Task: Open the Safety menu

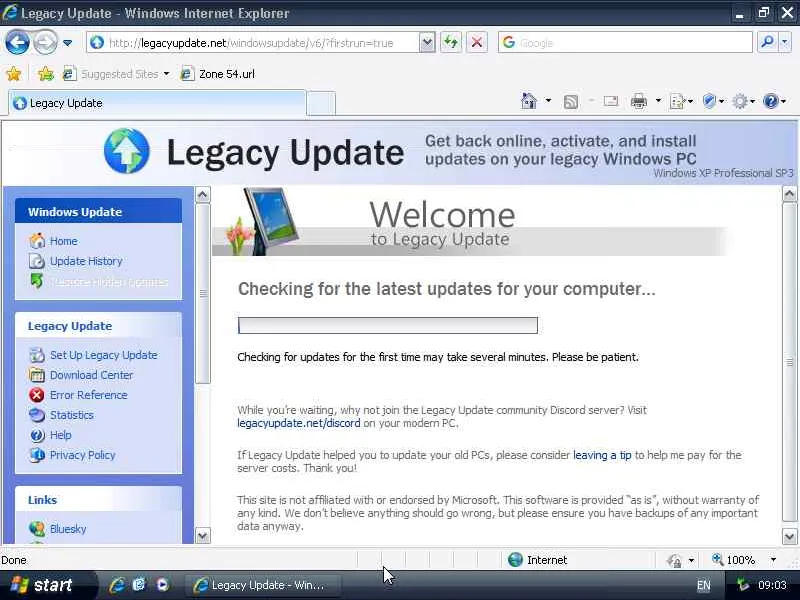Action: [713, 101]
